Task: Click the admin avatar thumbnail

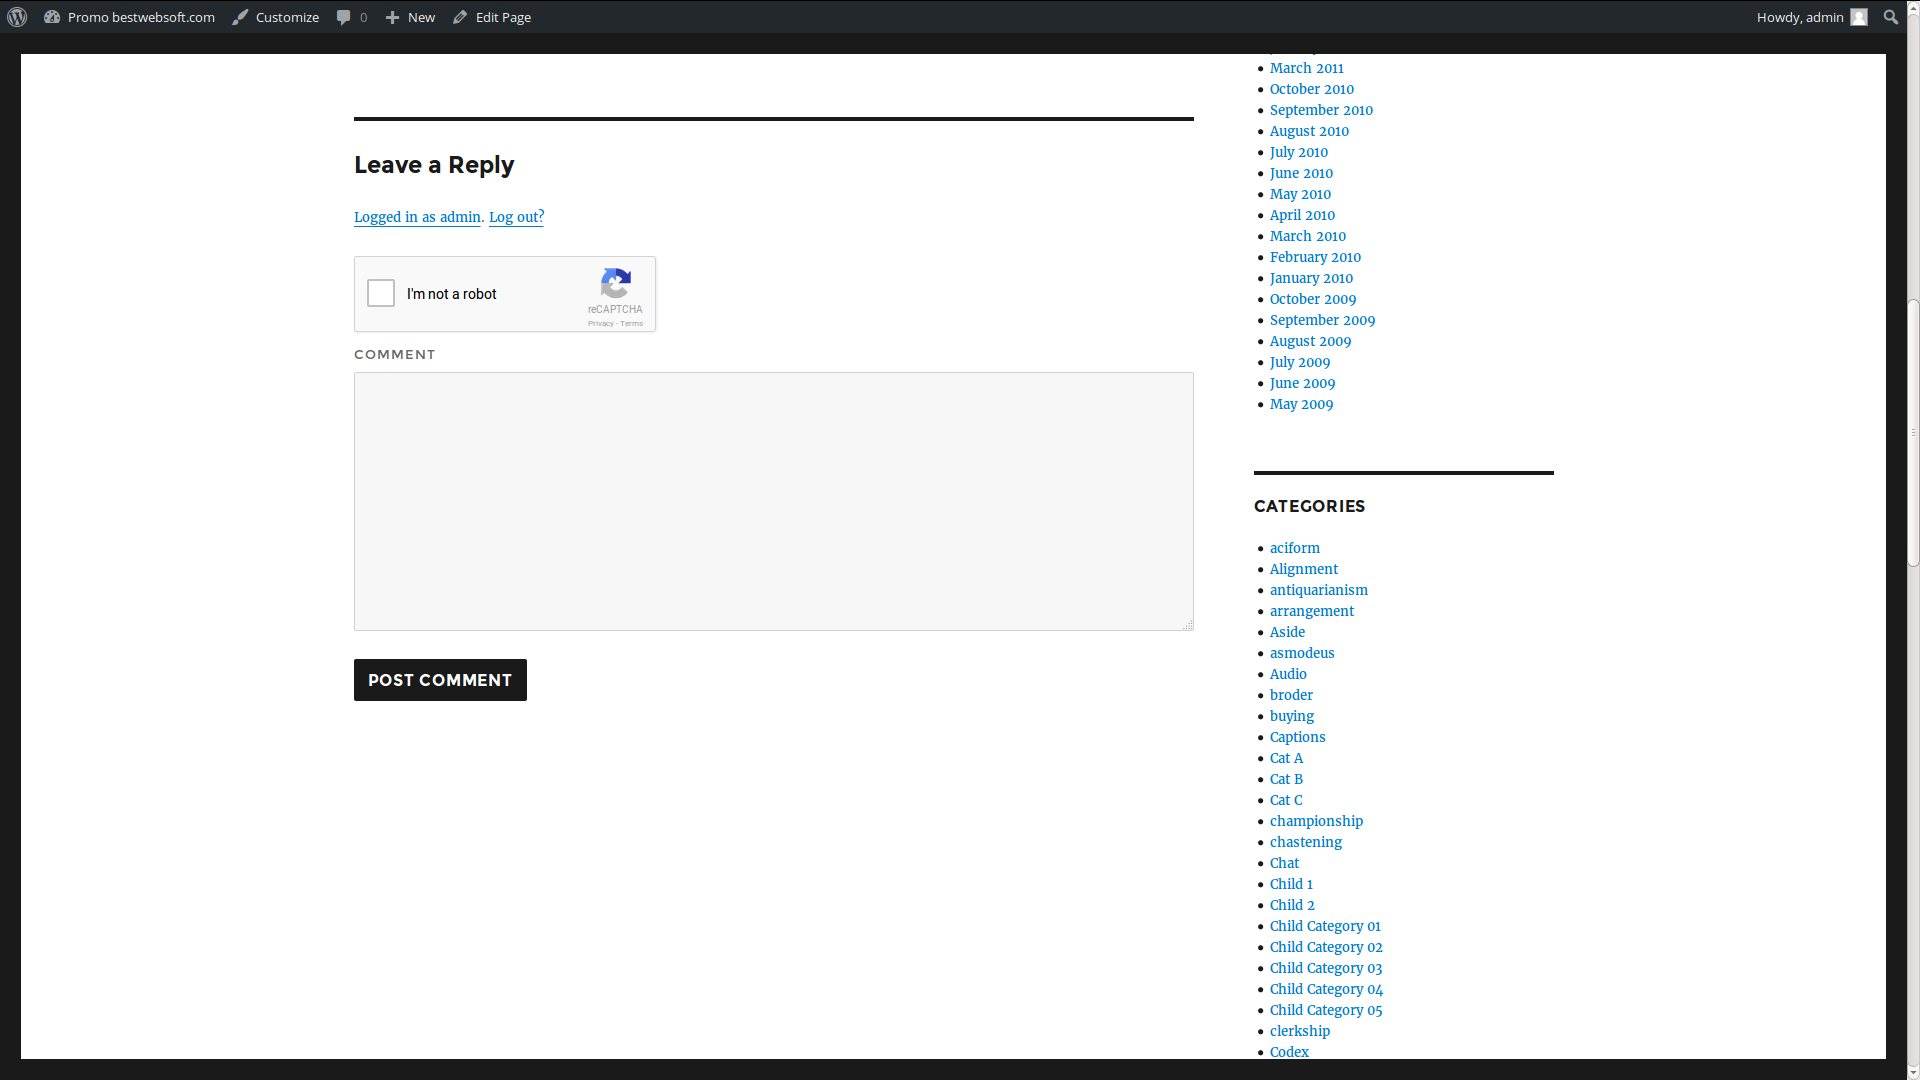Action: (1859, 17)
